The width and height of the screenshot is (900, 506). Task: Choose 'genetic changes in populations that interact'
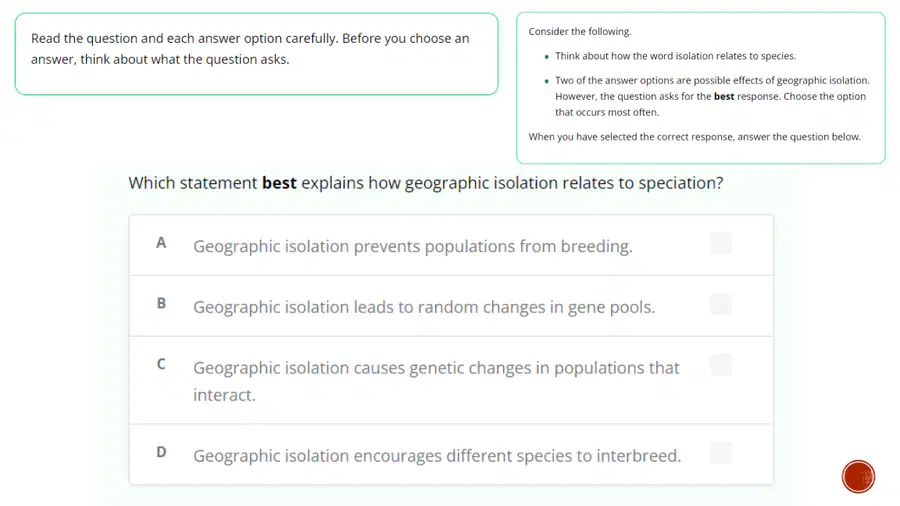pyautogui.click(x=436, y=381)
